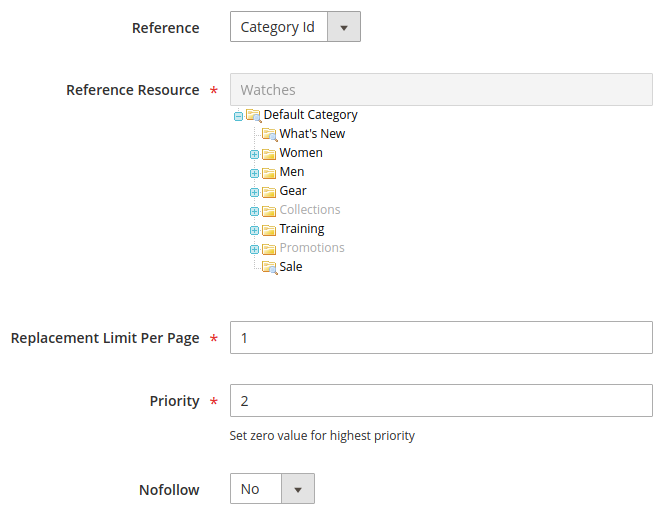Open the Nofollow dropdown
The width and height of the screenshot is (661, 513).
point(272,489)
